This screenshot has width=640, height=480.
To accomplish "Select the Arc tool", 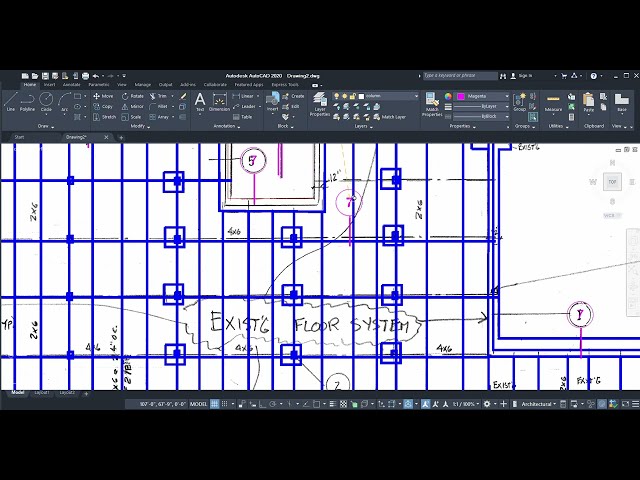I will pyautogui.click(x=64, y=102).
